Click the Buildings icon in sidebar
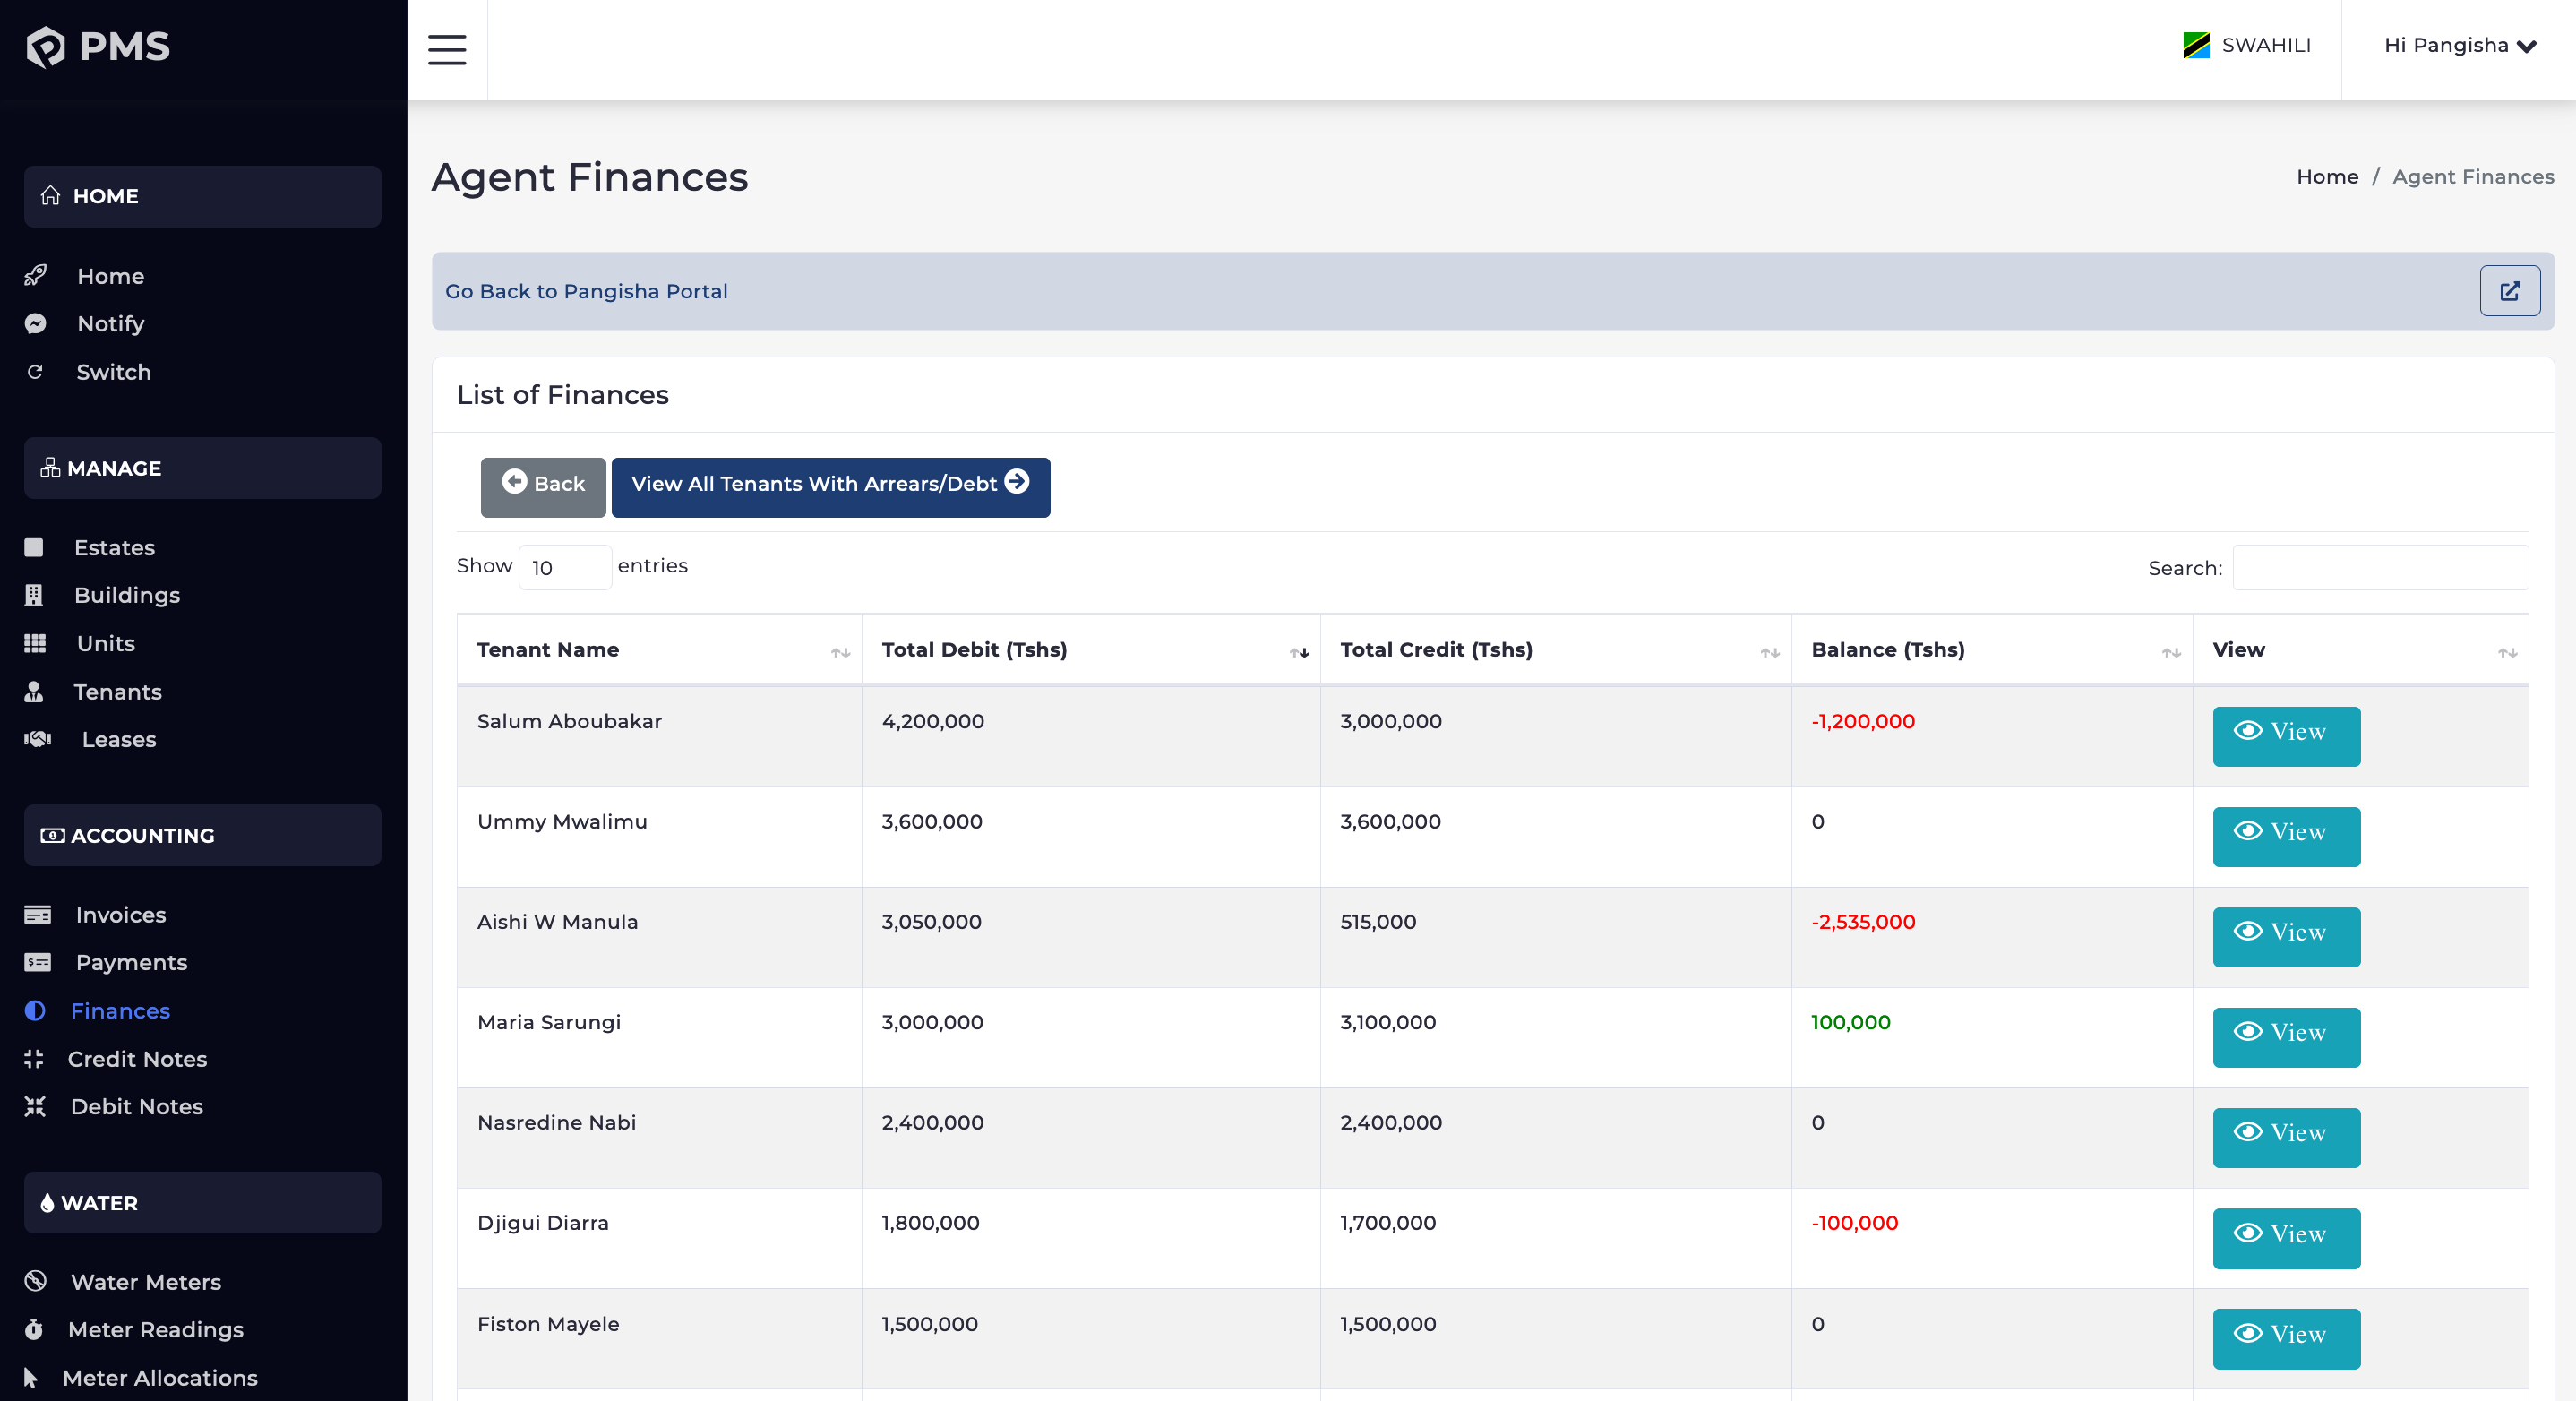Viewport: 2576px width, 1401px height. point(34,595)
